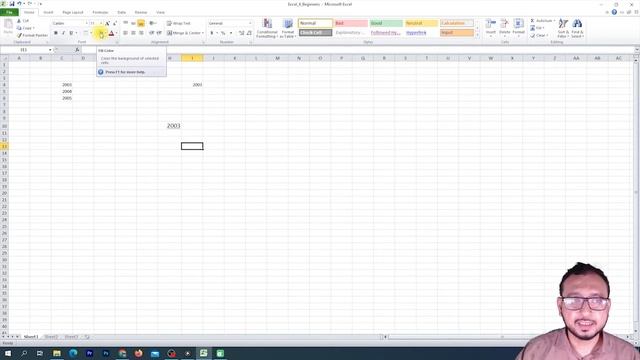
Task: Apply the Check Cell style
Action: pyautogui.click(x=315, y=33)
